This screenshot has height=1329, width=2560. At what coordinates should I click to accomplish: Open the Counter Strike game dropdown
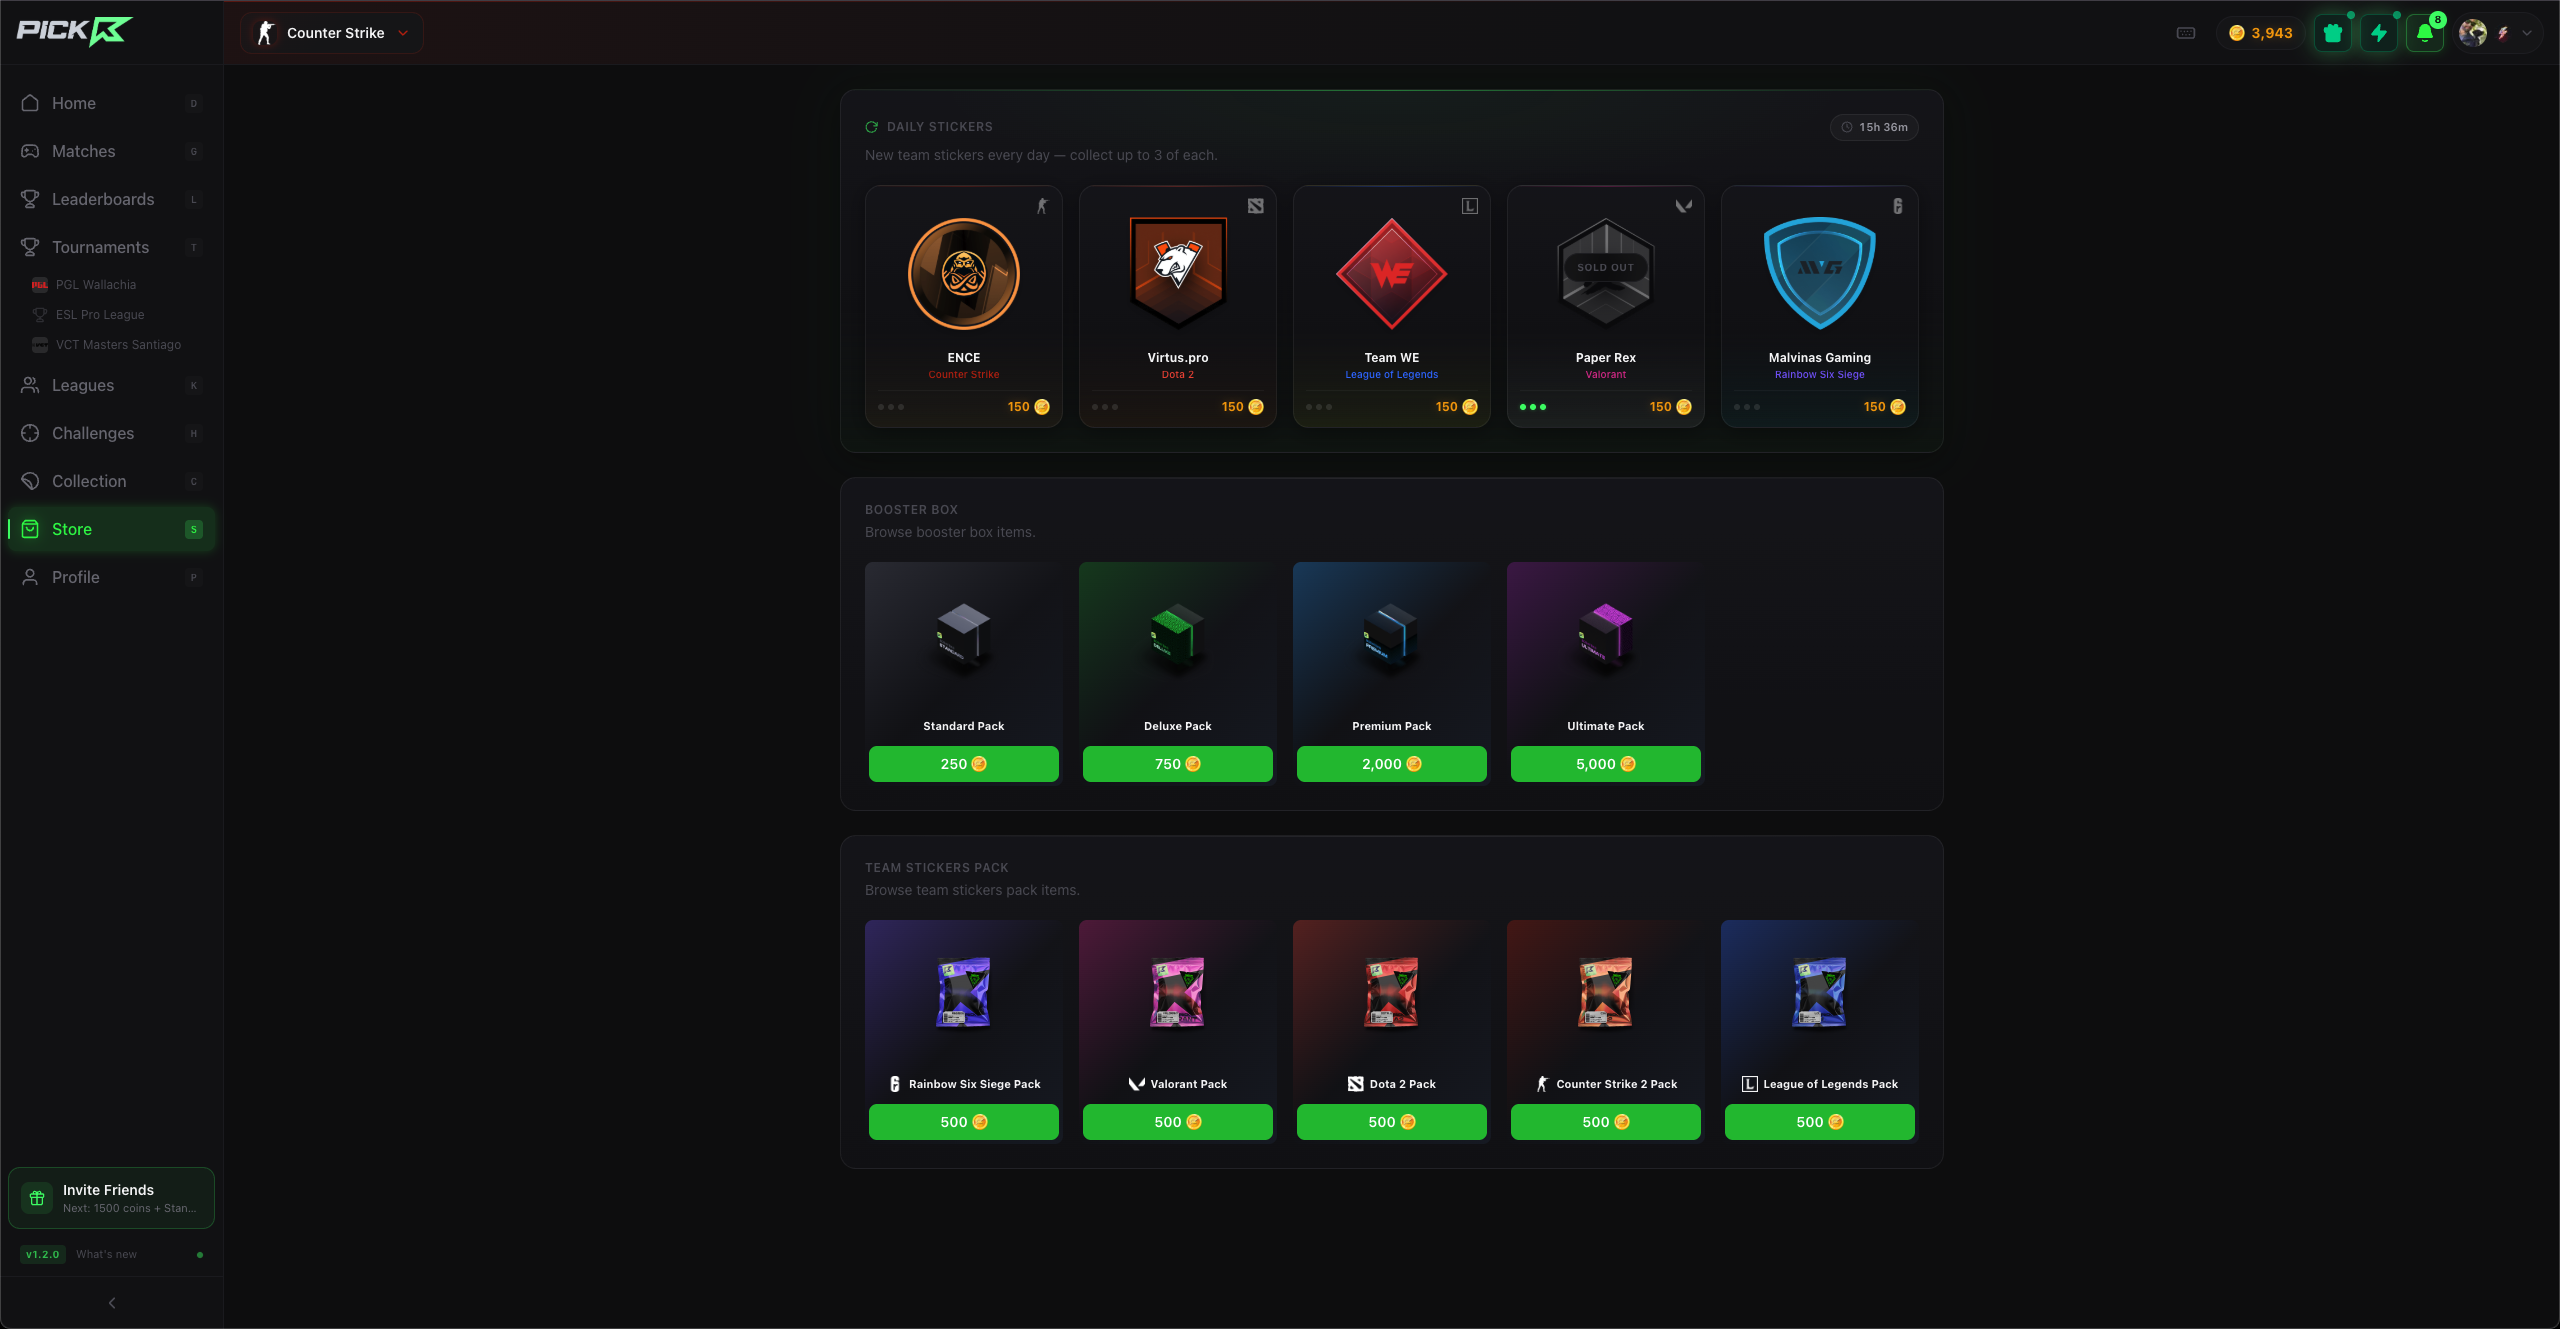pyautogui.click(x=332, y=33)
